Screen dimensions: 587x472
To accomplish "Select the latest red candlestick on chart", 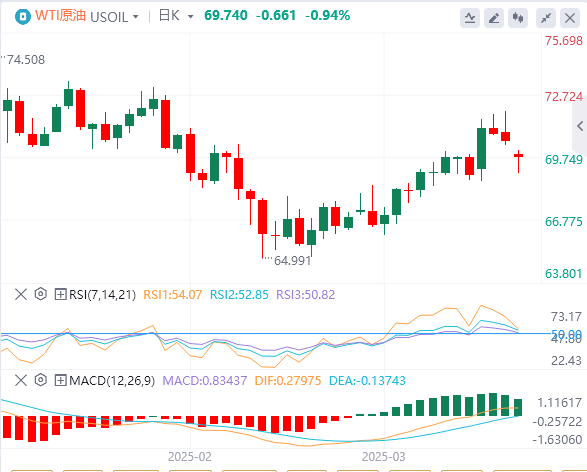I will 518,161.
